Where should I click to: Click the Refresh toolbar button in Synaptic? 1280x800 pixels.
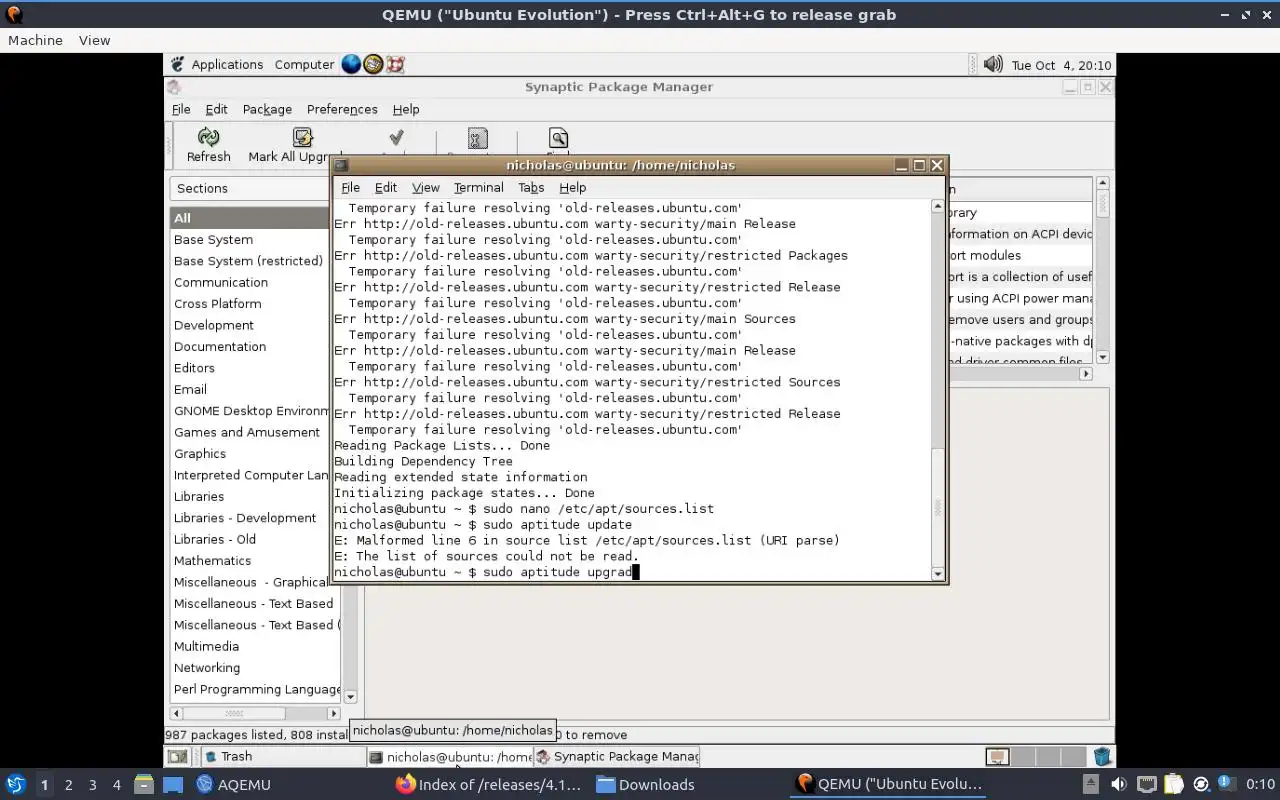208,145
